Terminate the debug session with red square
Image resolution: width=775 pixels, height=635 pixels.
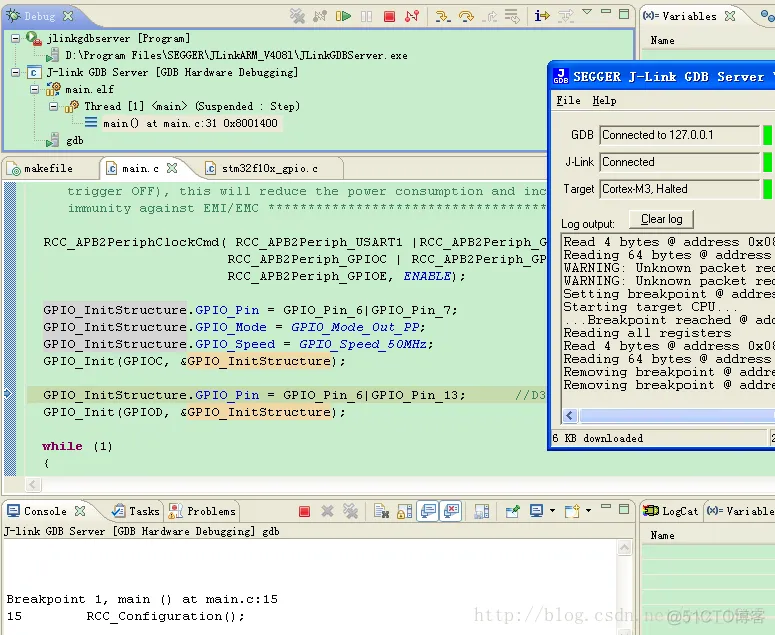(389, 17)
